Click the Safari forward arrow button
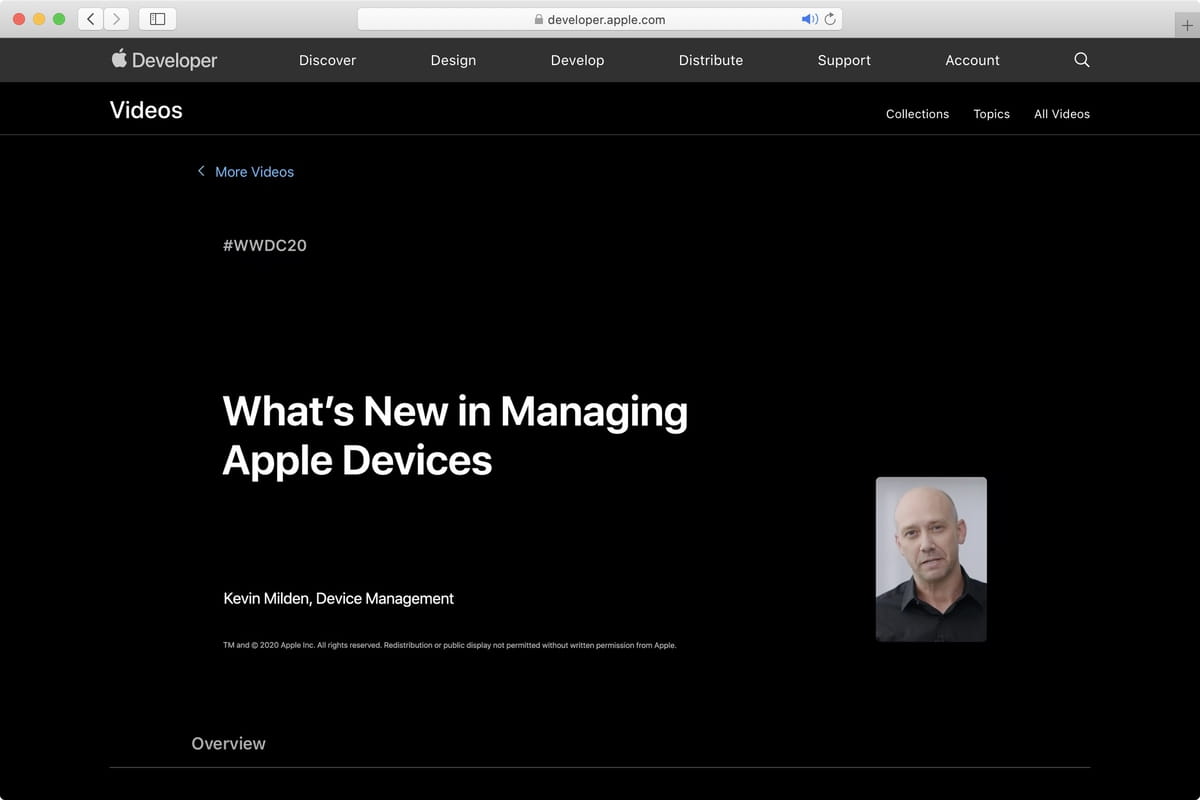The width and height of the screenshot is (1200, 800). click(x=116, y=19)
